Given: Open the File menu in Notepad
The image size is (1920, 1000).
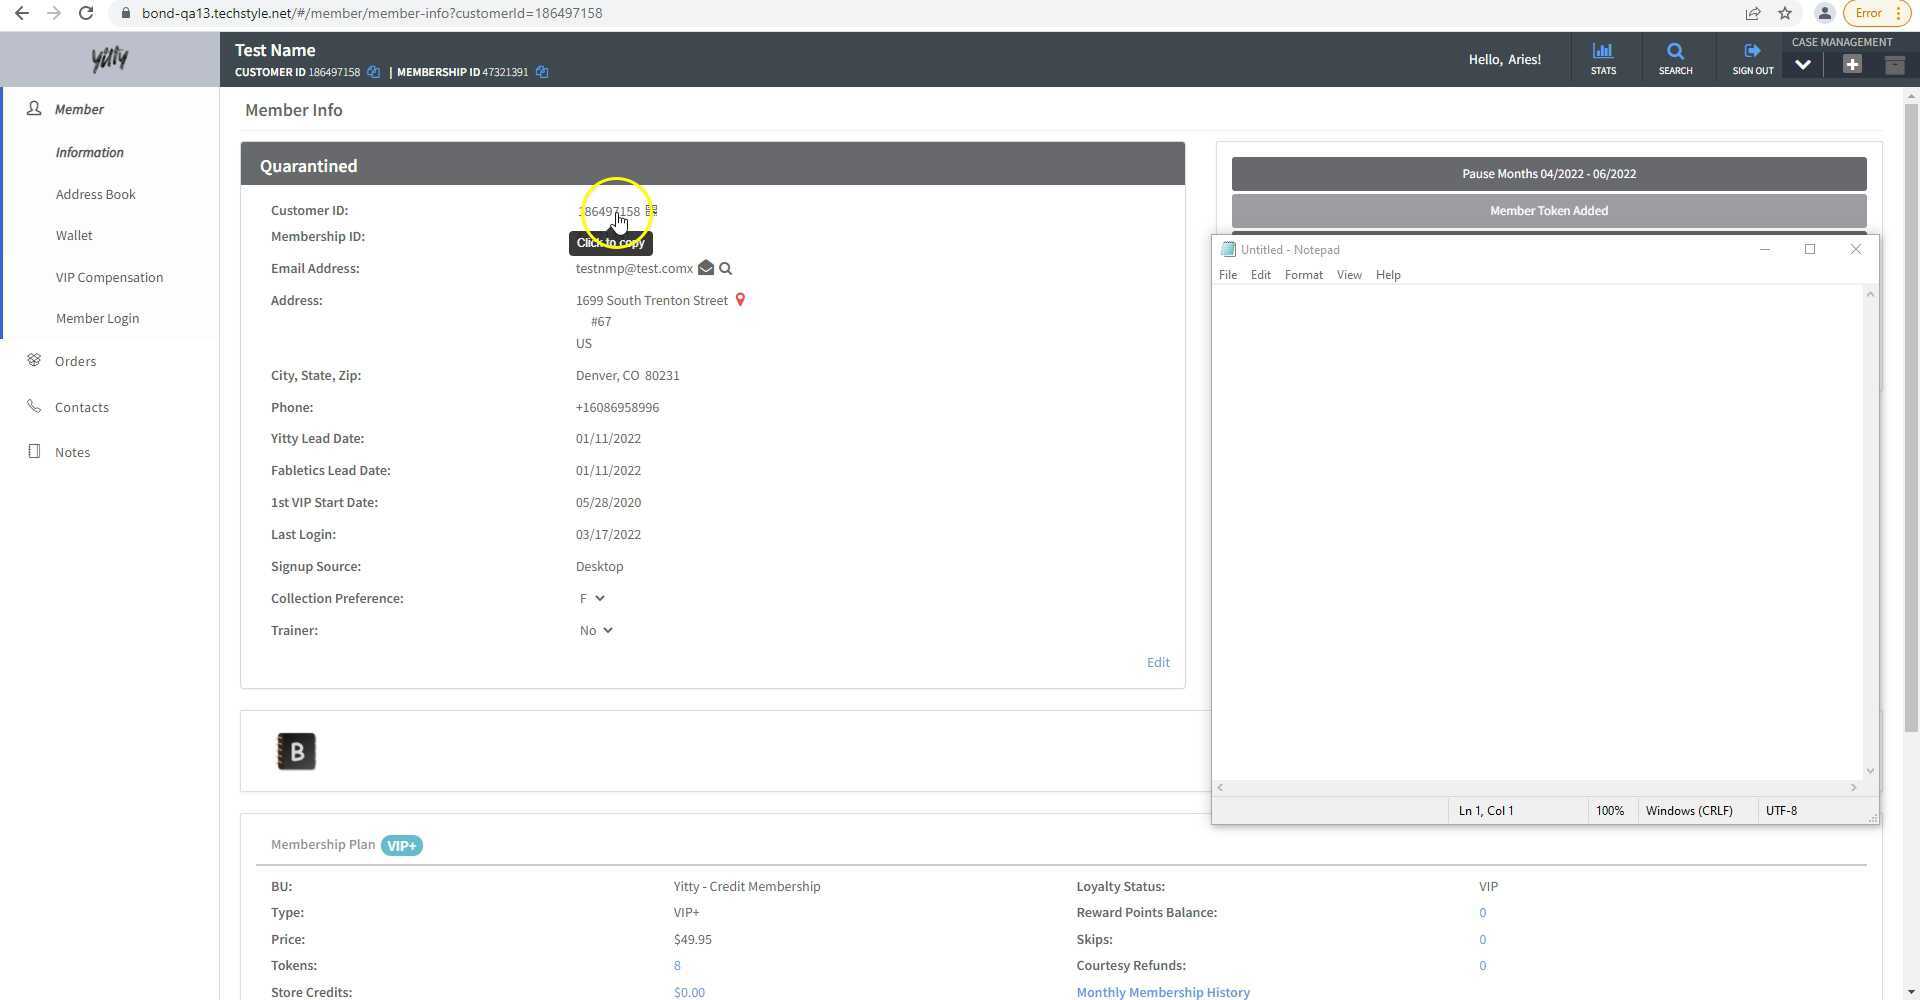Looking at the screenshot, I should [x=1228, y=275].
